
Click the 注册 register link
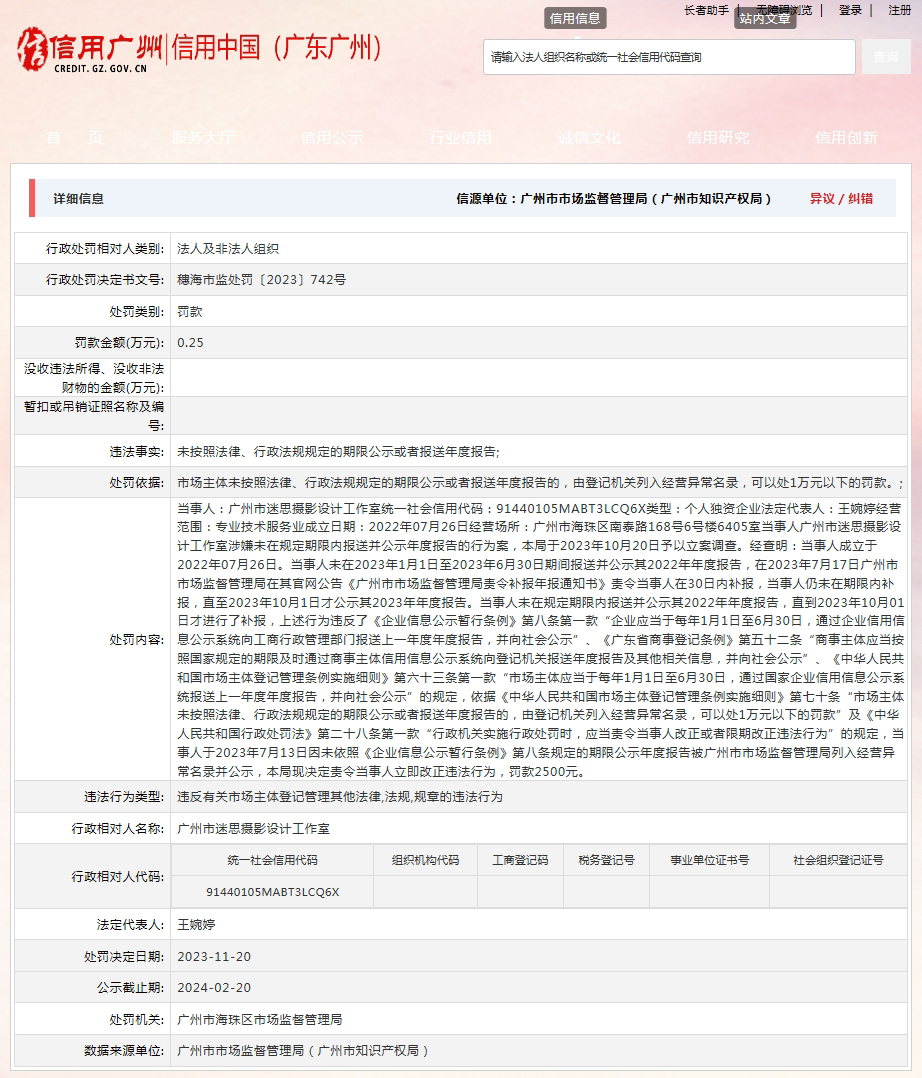pyautogui.click(x=899, y=10)
